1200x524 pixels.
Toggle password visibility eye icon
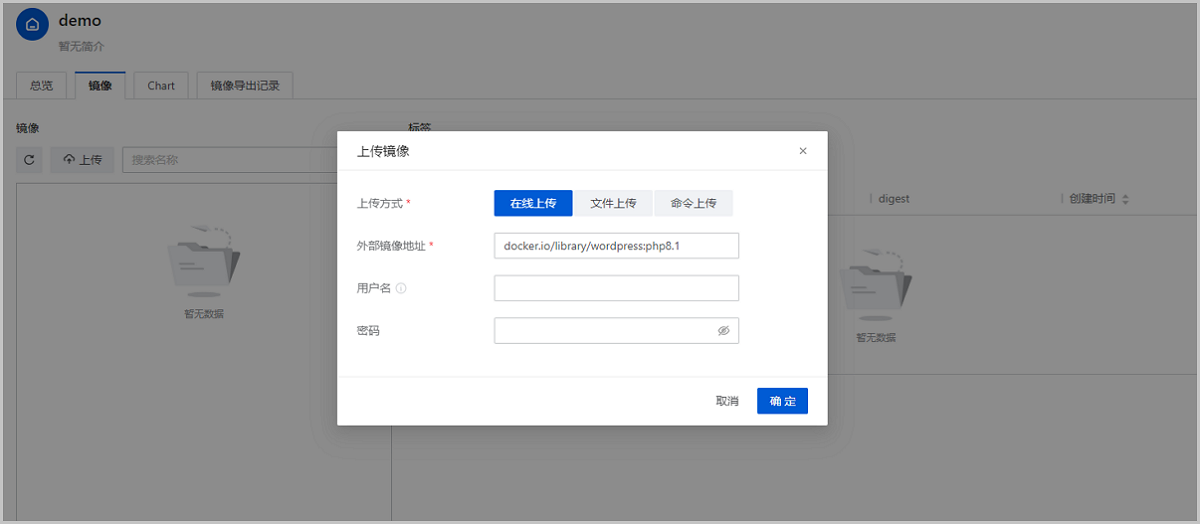pos(723,331)
